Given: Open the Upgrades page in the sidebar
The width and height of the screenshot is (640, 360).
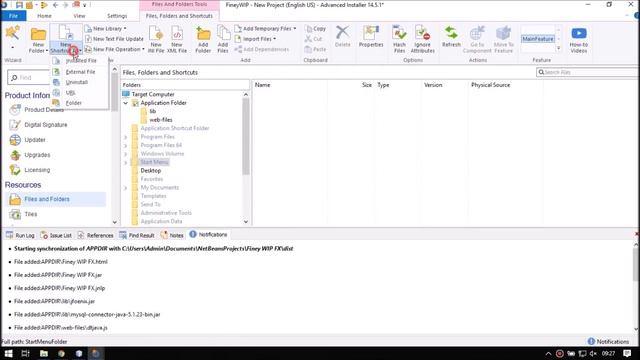Looking at the screenshot, I should point(30,155).
